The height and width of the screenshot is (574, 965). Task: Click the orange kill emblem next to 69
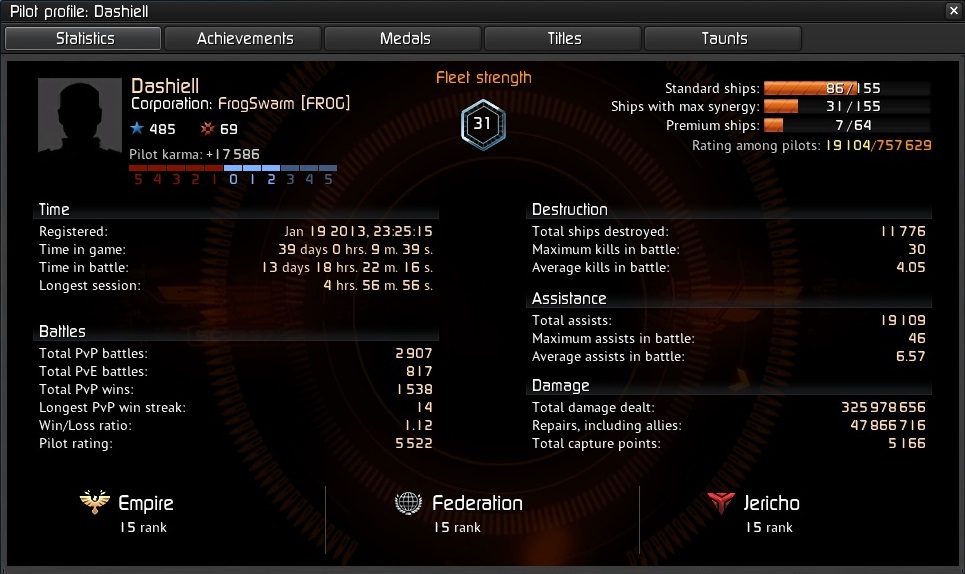tap(207, 128)
